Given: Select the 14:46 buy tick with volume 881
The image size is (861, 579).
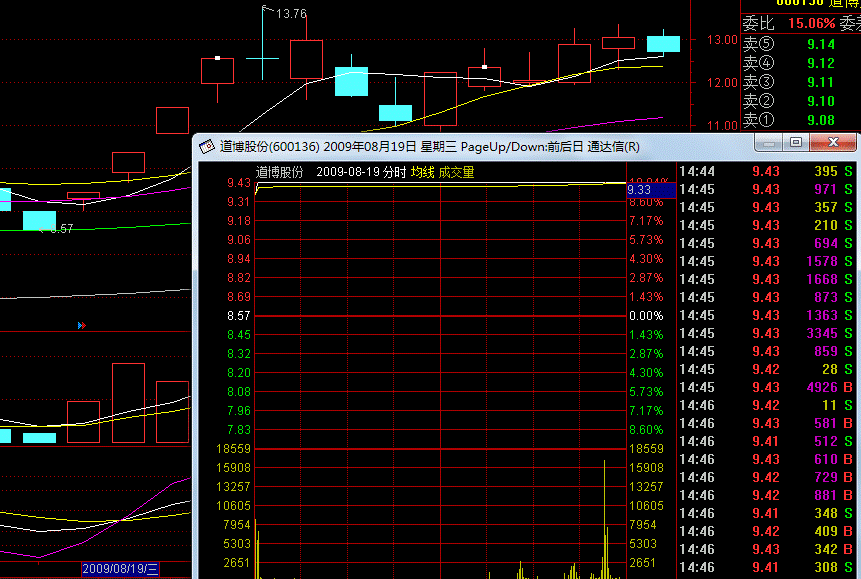Looking at the screenshot, I should click(x=767, y=496).
